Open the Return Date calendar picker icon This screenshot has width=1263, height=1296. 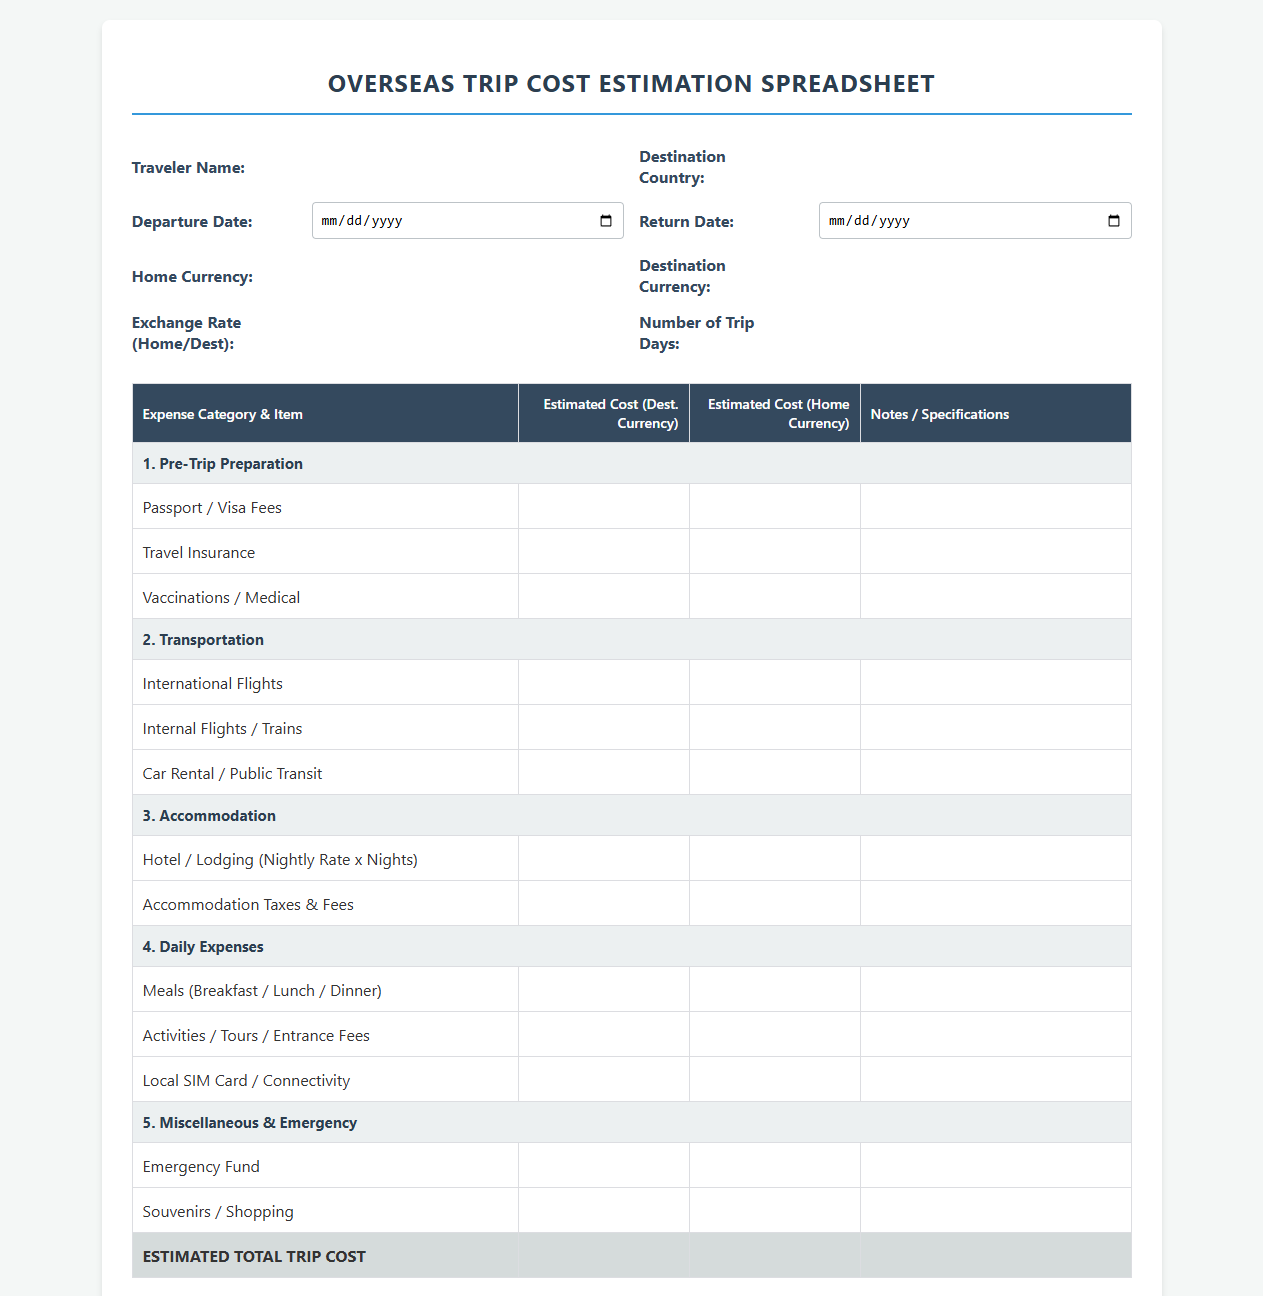click(x=1114, y=221)
